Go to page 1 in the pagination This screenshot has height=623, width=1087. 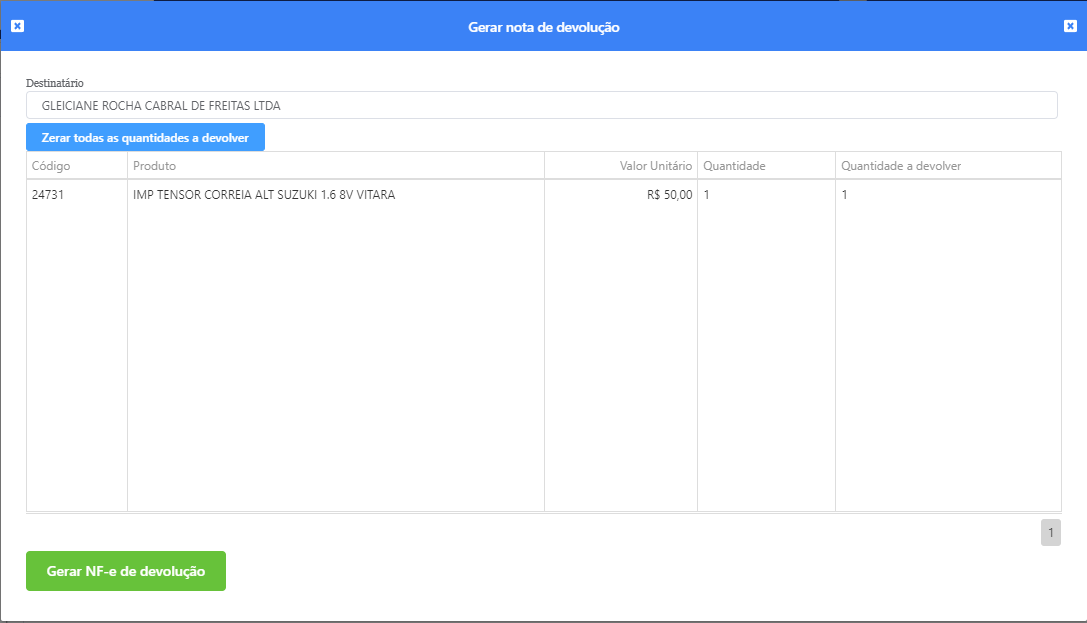[x=1050, y=533]
